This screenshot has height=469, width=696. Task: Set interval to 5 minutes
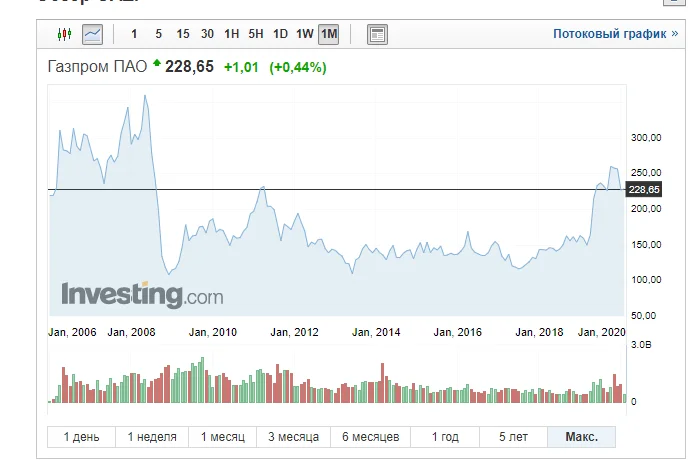tap(159, 34)
